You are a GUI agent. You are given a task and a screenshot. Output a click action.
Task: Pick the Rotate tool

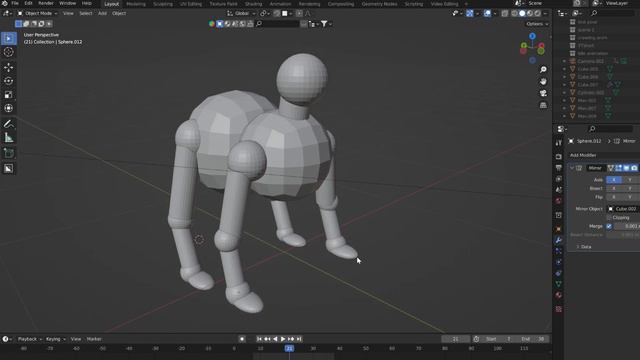pyautogui.click(x=9, y=81)
